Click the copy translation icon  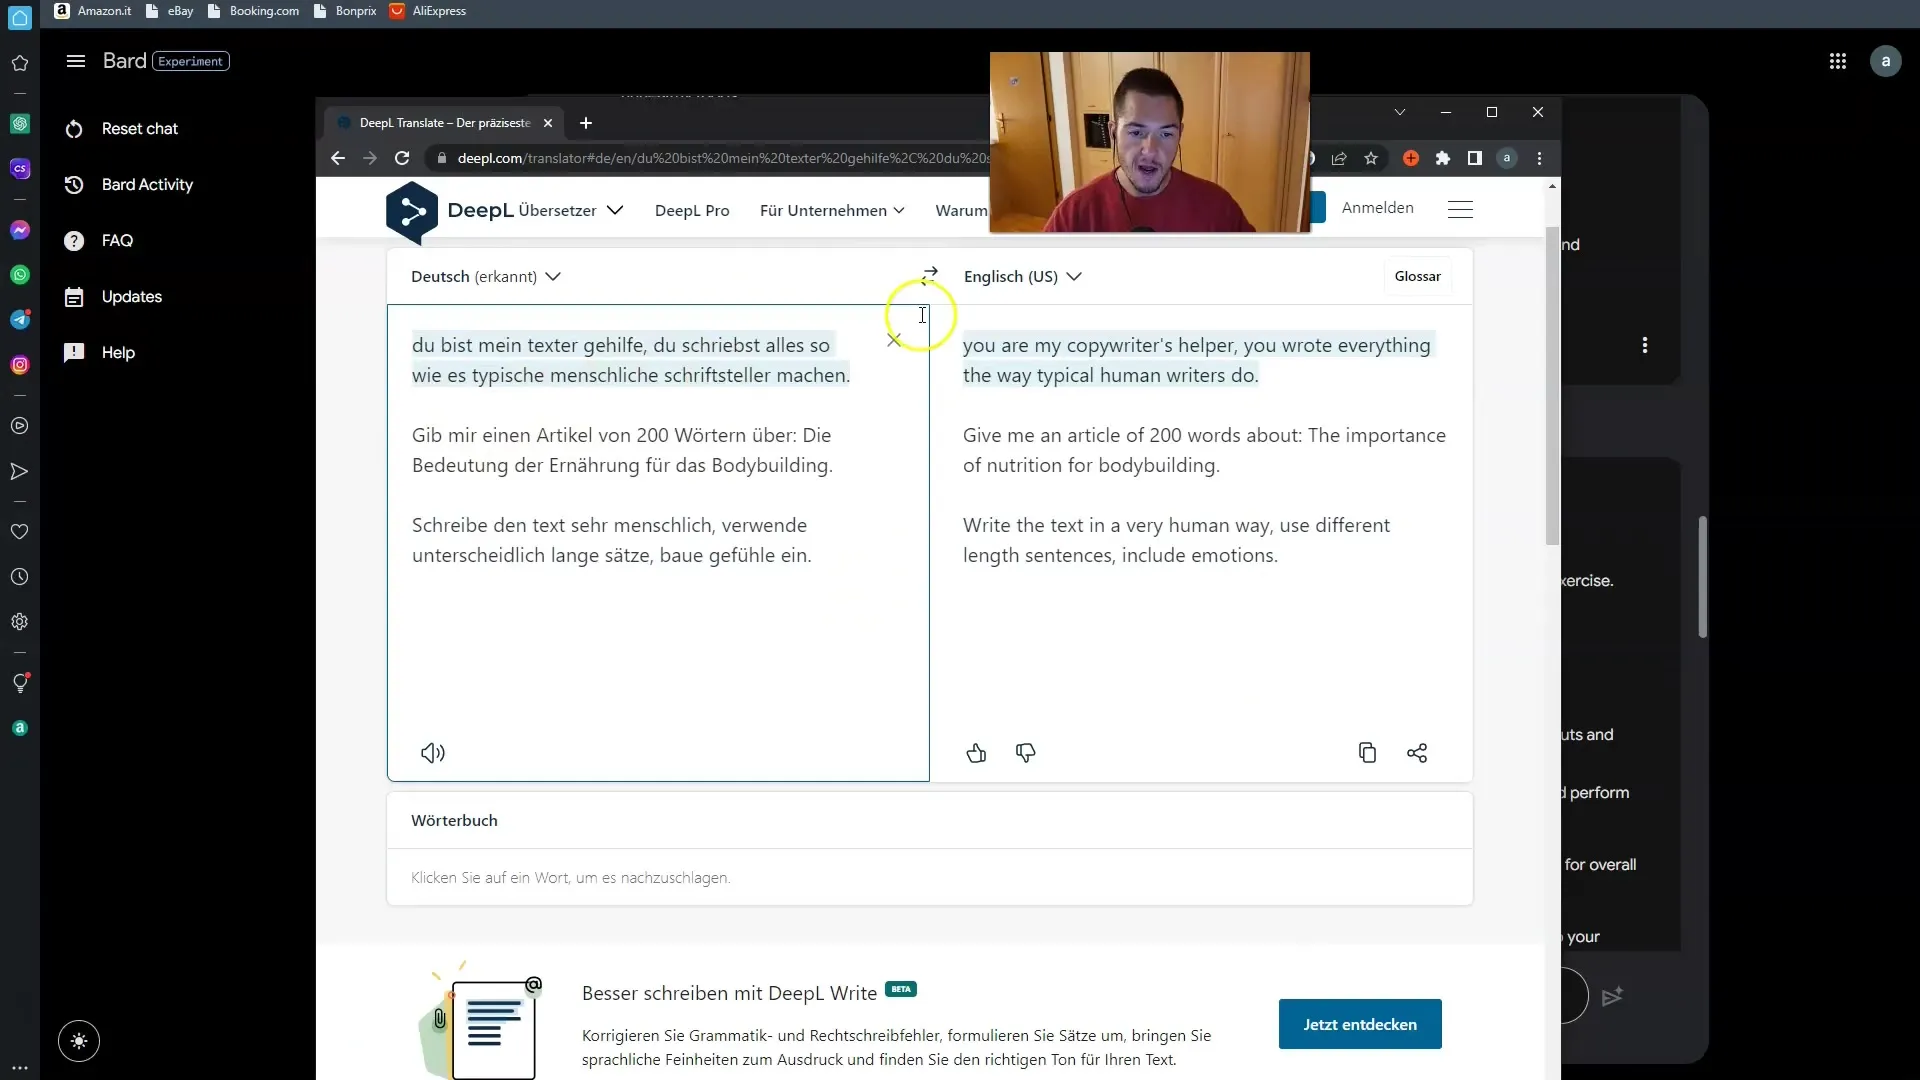point(1367,752)
